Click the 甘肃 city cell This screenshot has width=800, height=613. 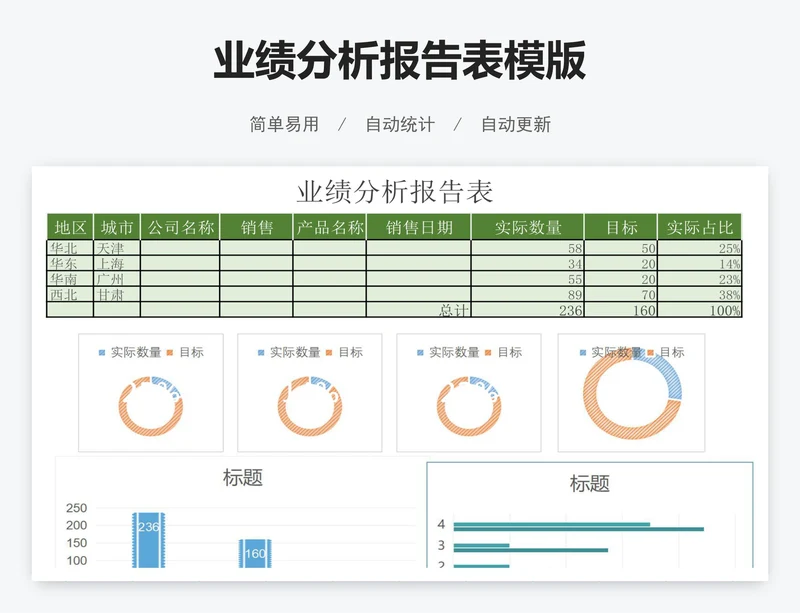coord(117,294)
